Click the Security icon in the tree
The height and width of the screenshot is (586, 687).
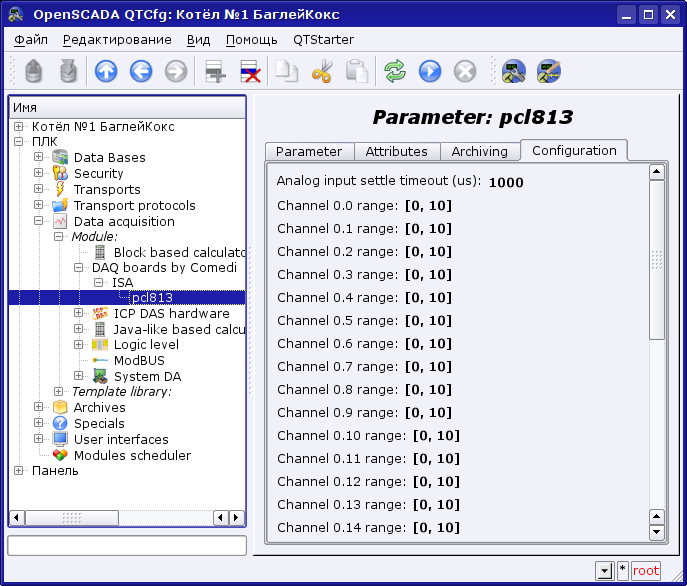pyautogui.click(x=60, y=173)
